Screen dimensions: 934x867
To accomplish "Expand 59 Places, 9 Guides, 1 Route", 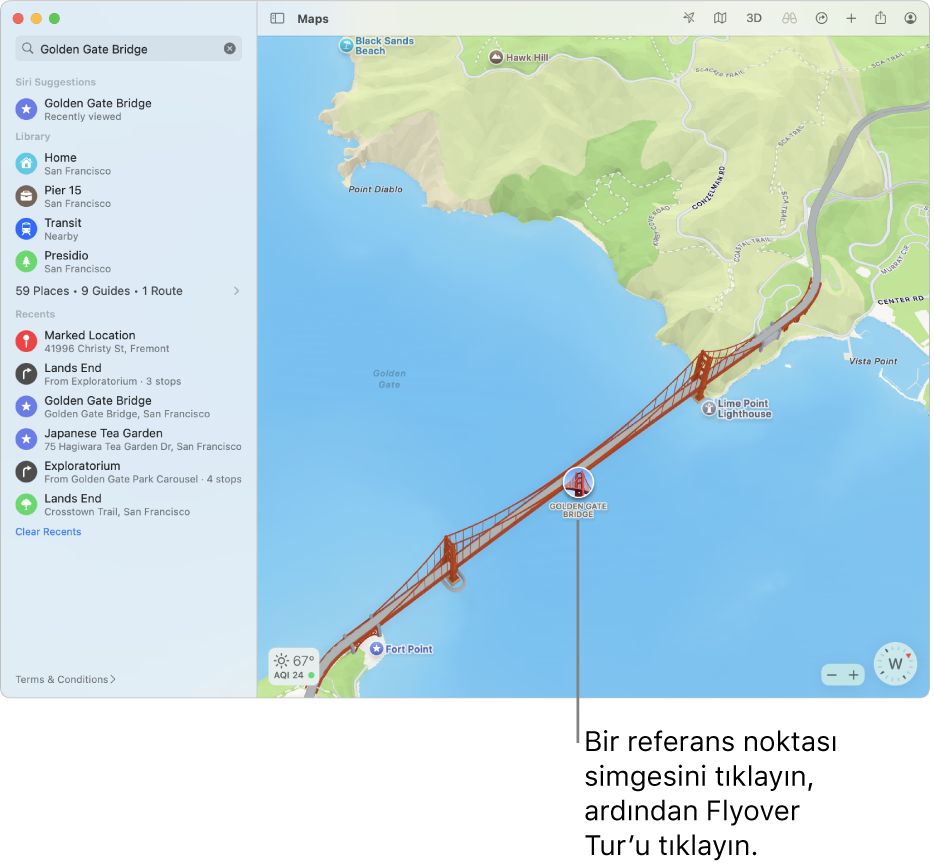I will coord(129,291).
